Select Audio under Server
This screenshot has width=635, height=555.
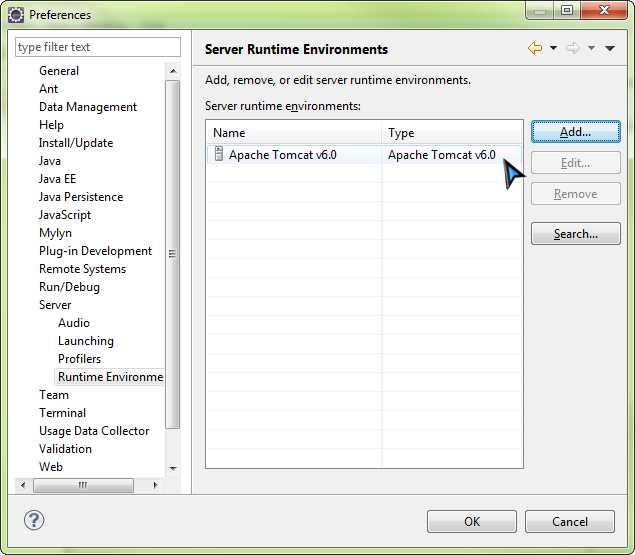pos(74,323)
